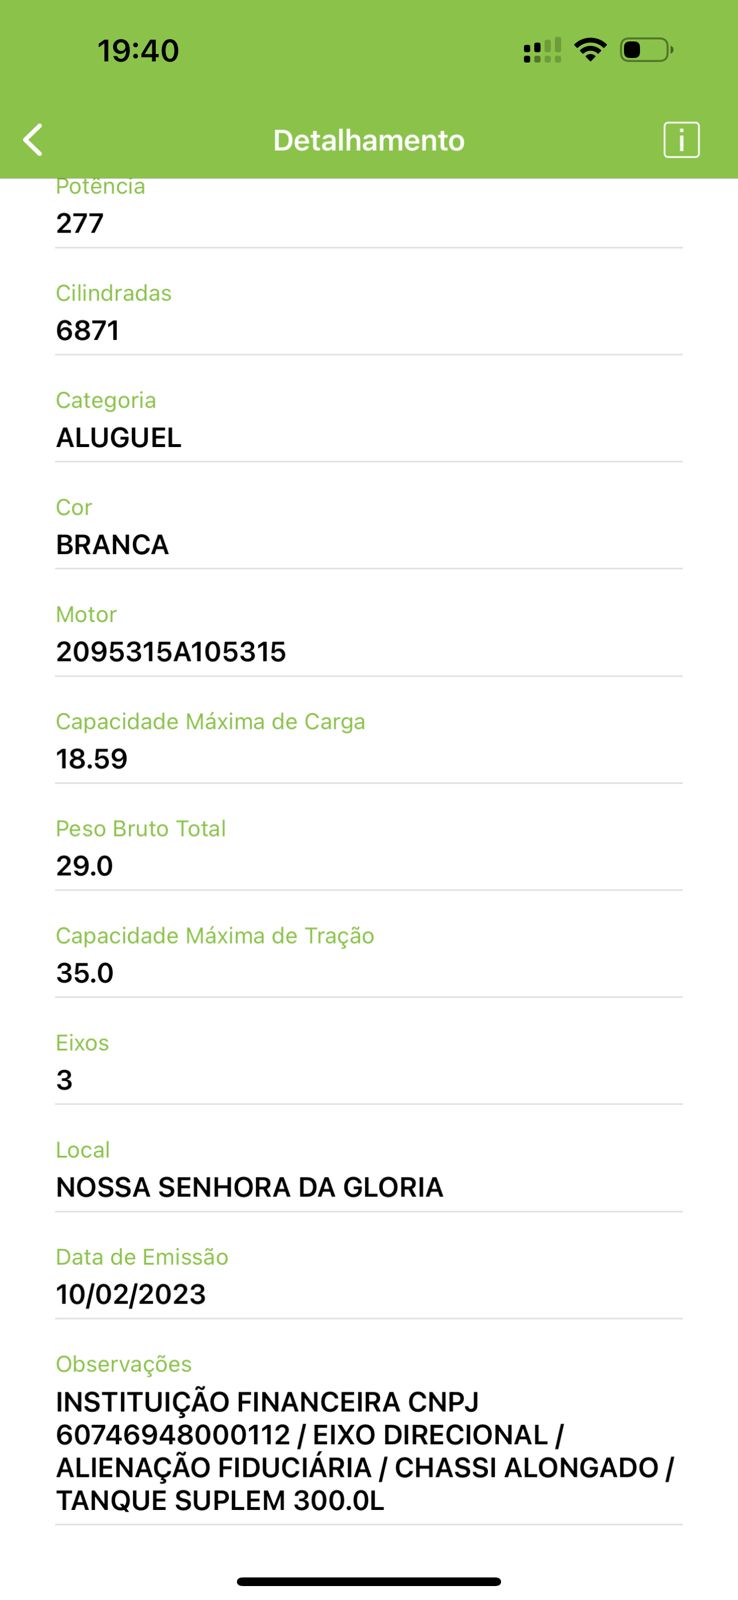This screenshot has width=738, height=1600.
Task: Select the Cilindradas value 6871
Action: click(x=88, y=330)
